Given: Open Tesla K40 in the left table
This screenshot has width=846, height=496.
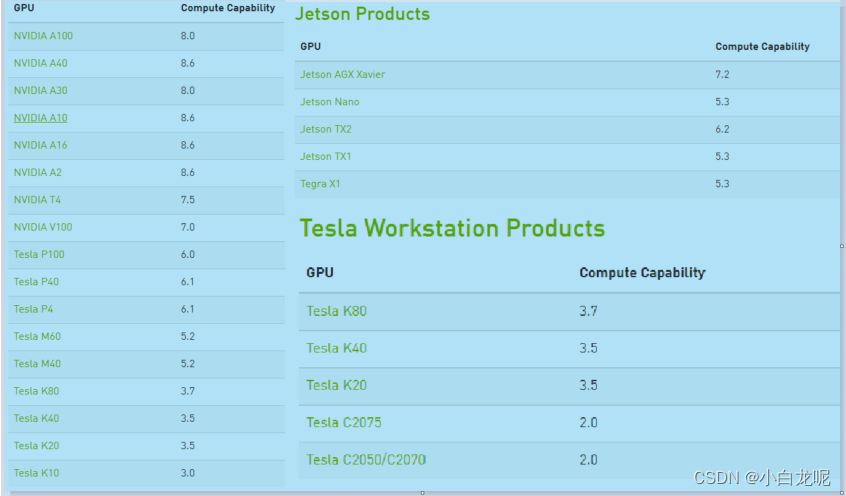Looking at the screenshot, I should click(x=36, y=418).
